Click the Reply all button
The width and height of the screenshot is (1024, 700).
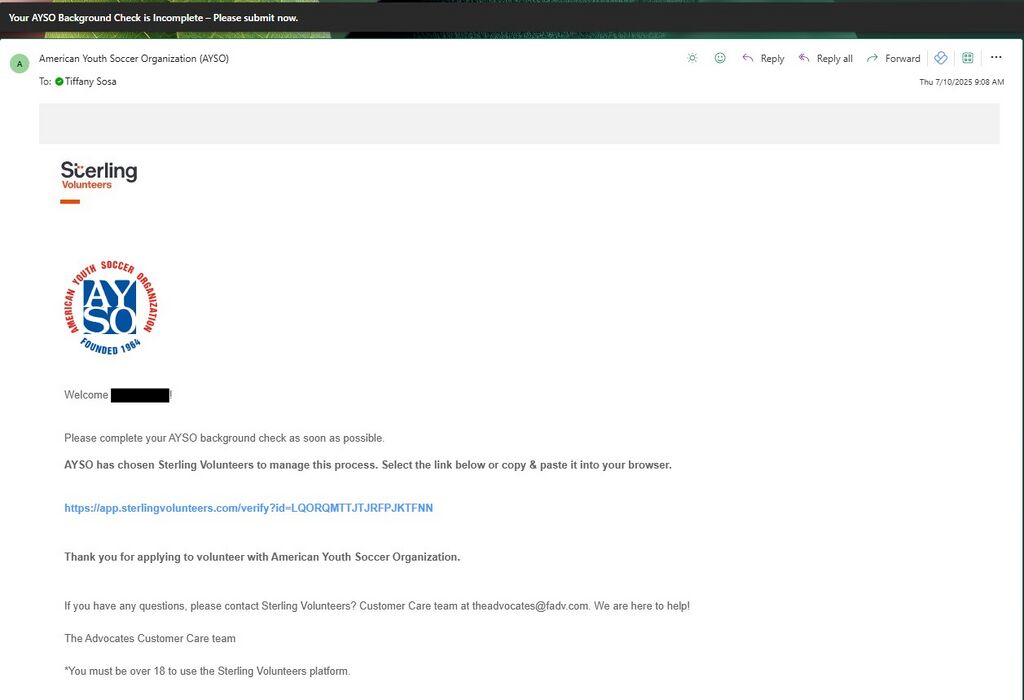point(825,59)
